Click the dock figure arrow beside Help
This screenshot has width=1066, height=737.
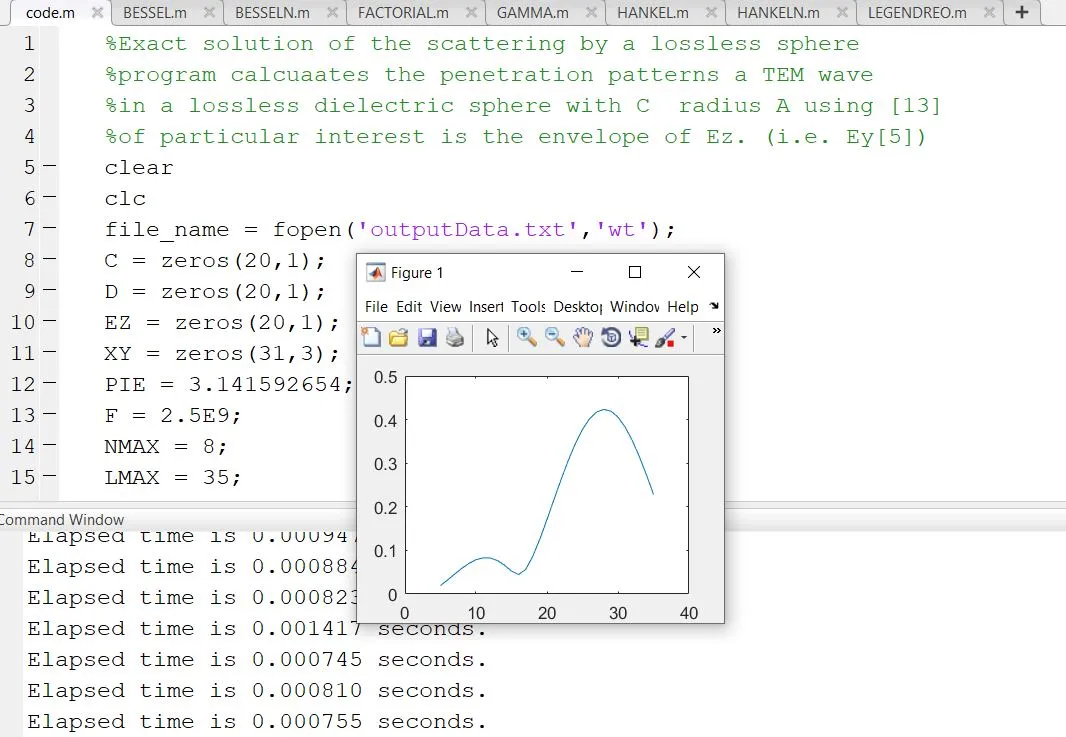click(713, 307)
